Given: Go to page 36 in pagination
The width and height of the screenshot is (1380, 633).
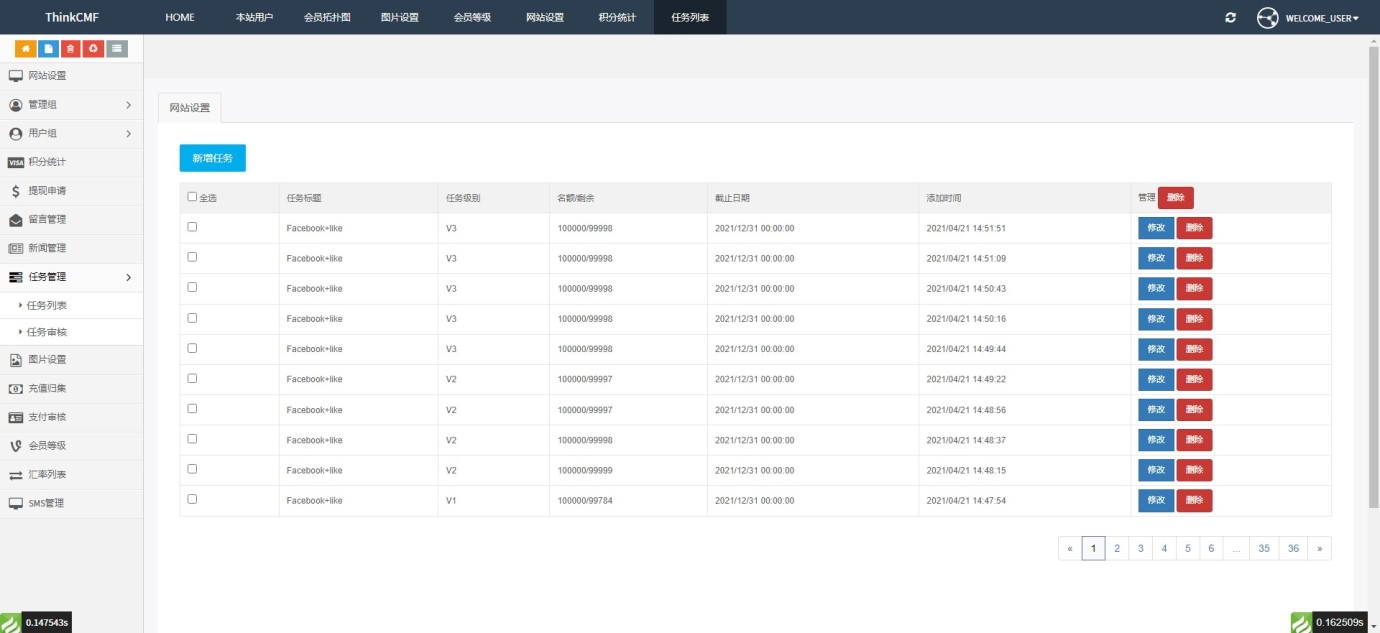Looking at the screenshot, I should [x=1293, y=548].
